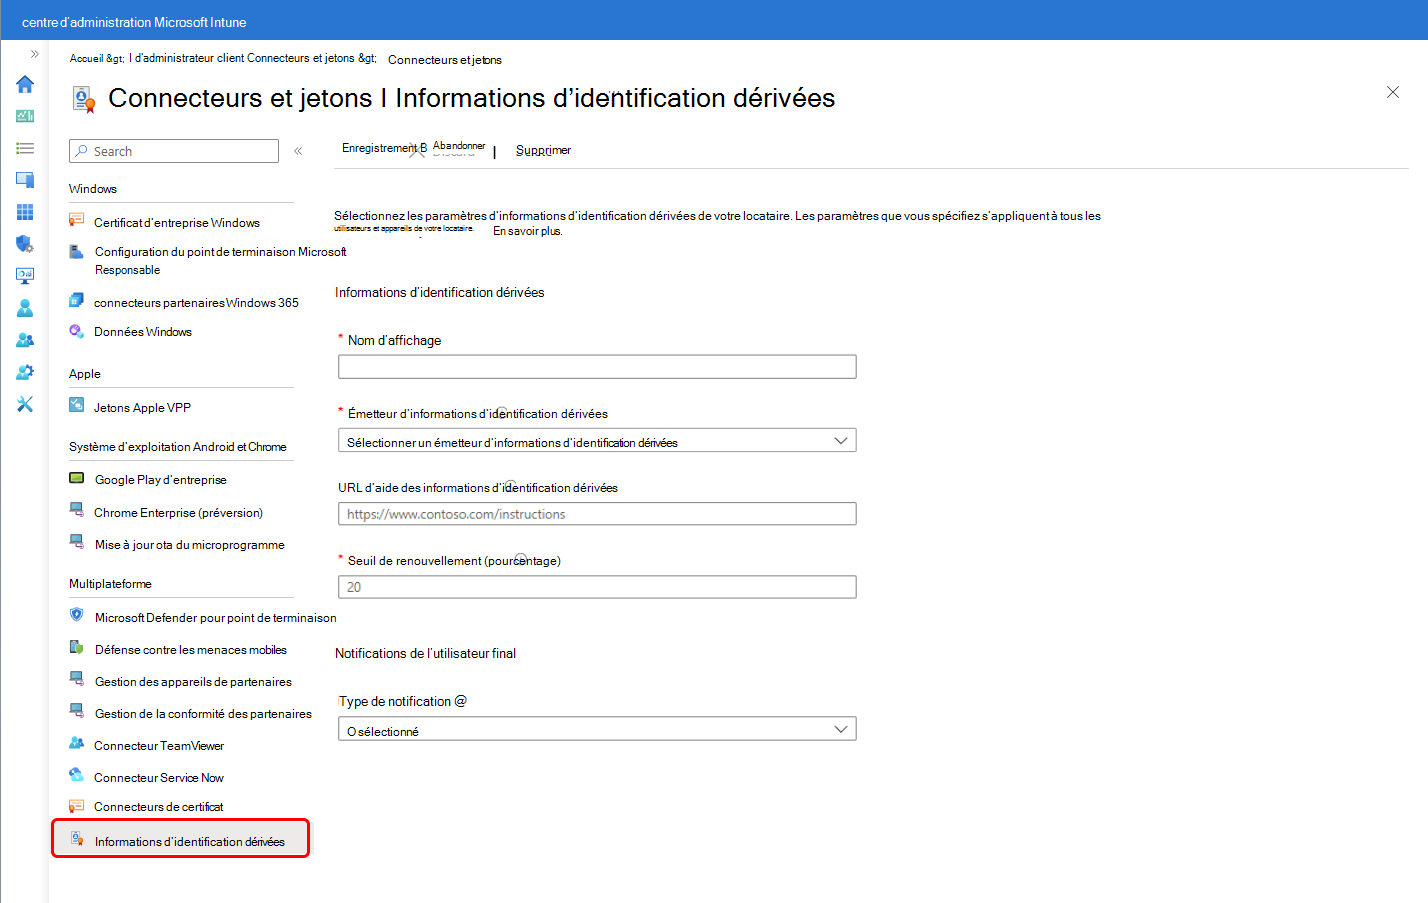Expand the left navigation rail
1428x903 pixels.
coord(34,54)
